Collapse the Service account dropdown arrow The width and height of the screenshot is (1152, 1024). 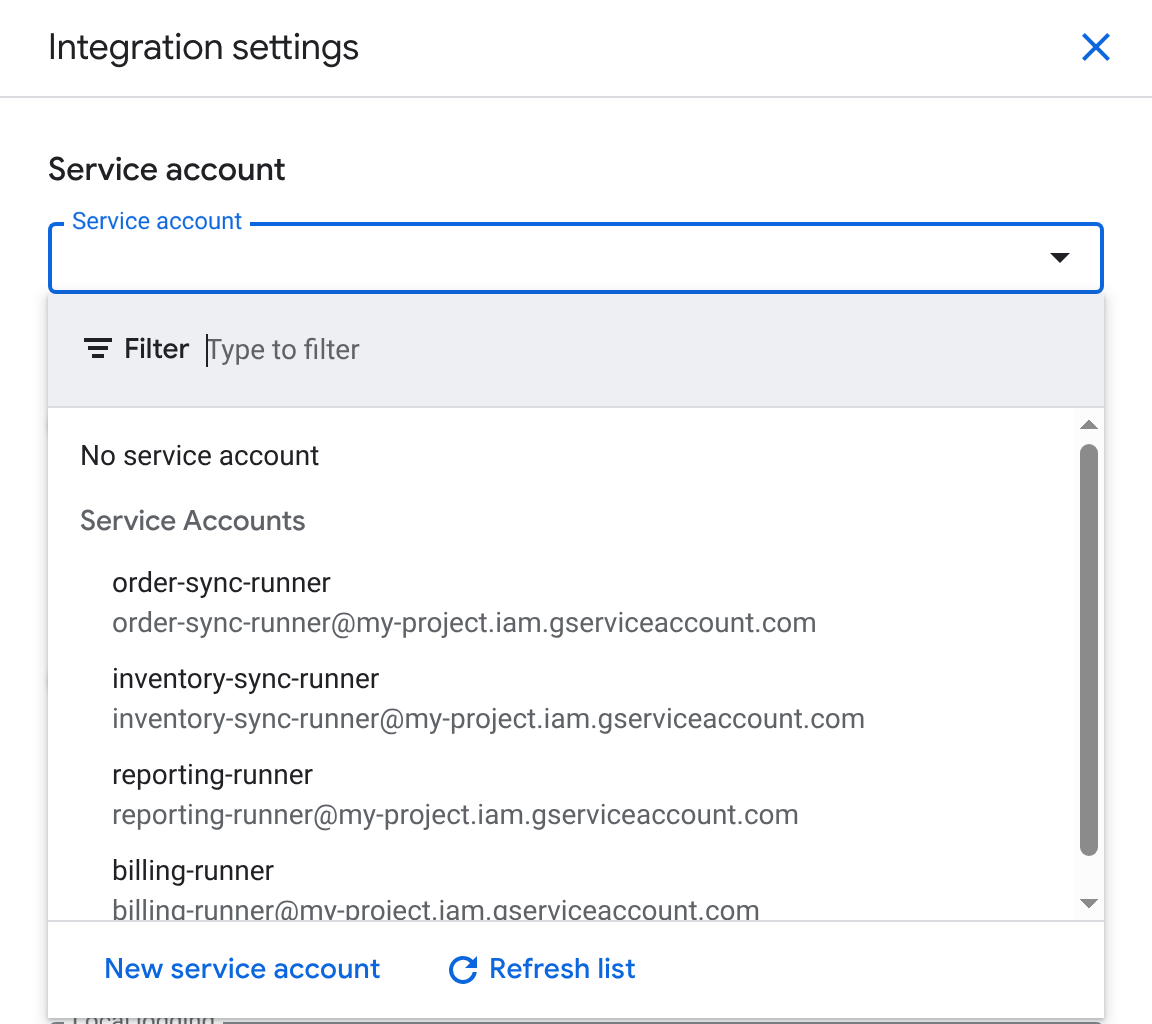point(1059,258)
